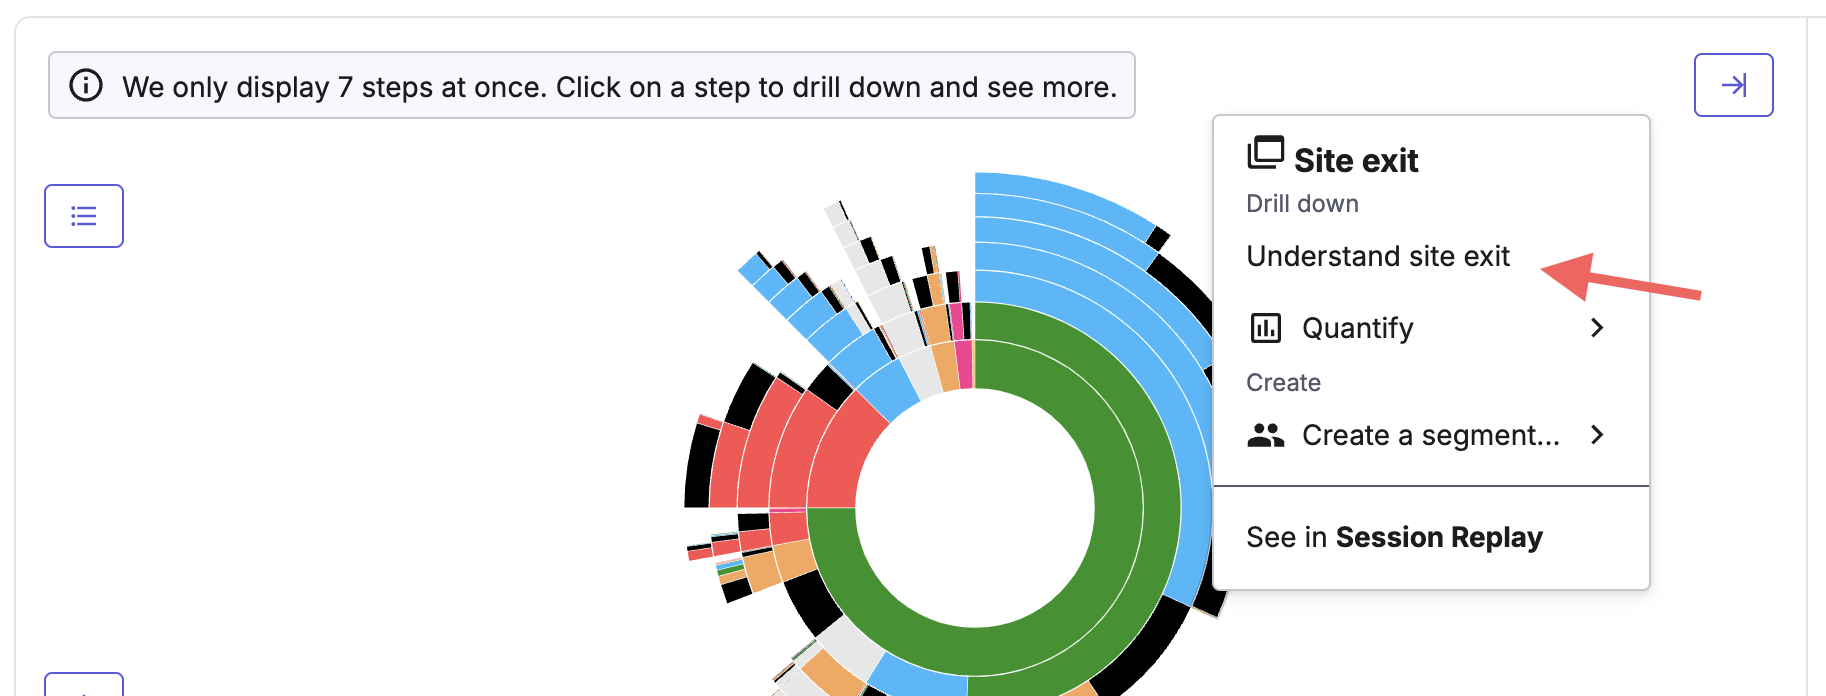Click Create a segment... option

coord(1431,435)
